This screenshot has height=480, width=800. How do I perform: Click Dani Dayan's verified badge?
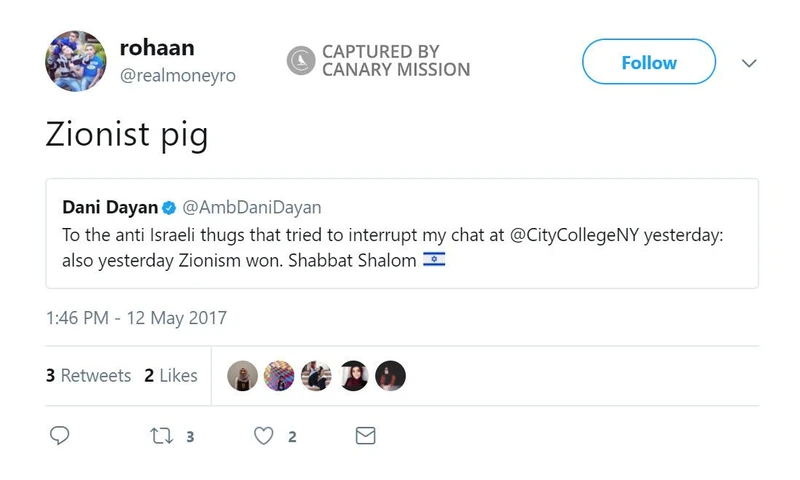coord(169,208)
